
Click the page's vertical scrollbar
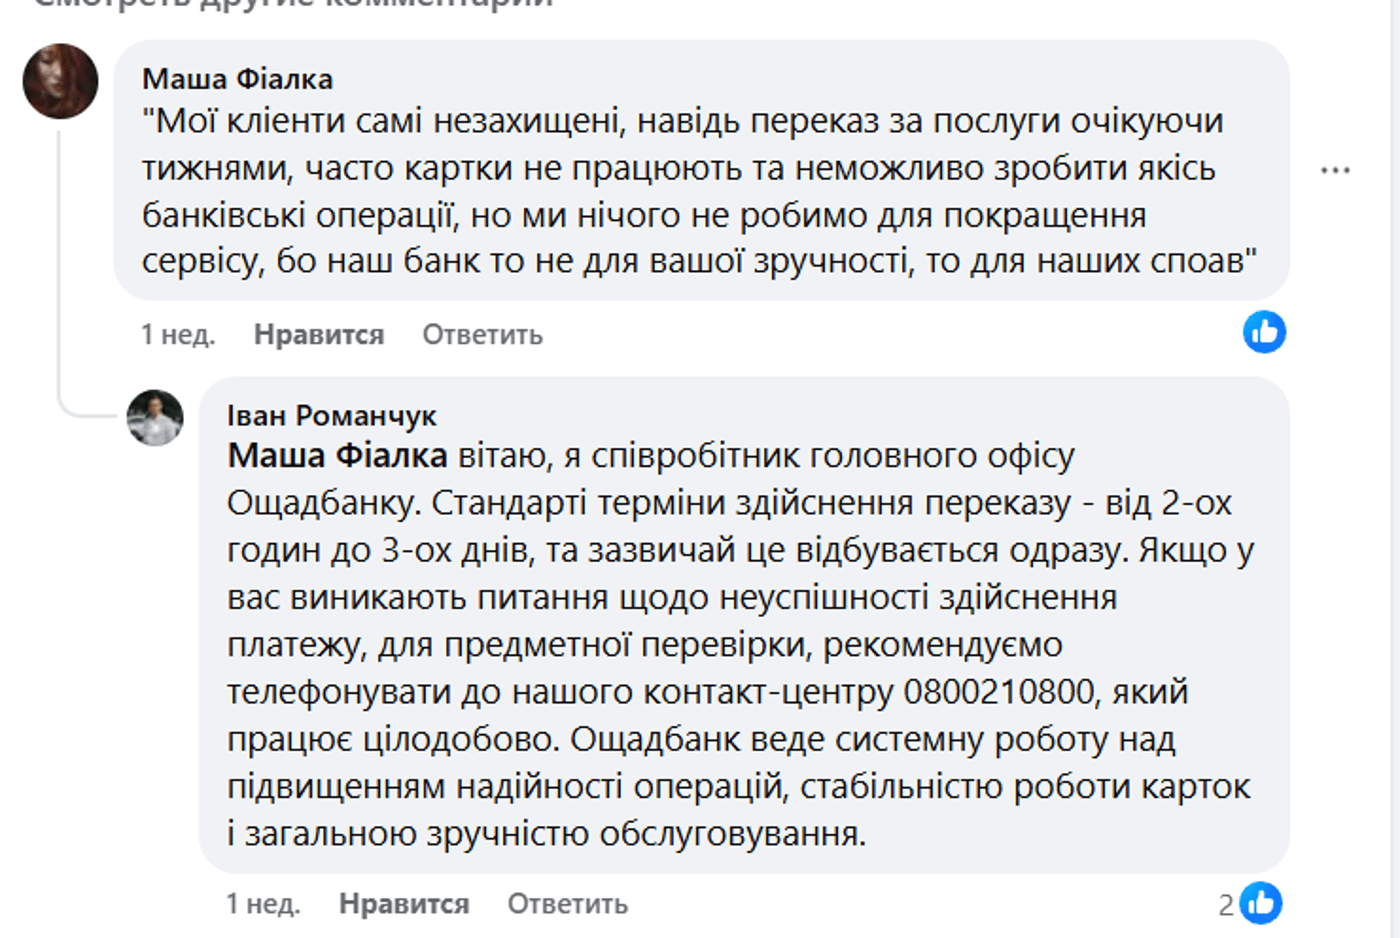click(x=1394, y=469)
